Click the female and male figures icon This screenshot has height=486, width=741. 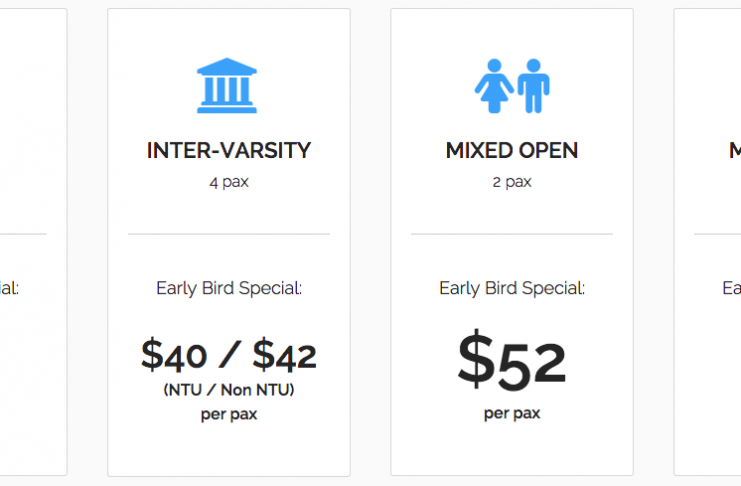(512, 86)
